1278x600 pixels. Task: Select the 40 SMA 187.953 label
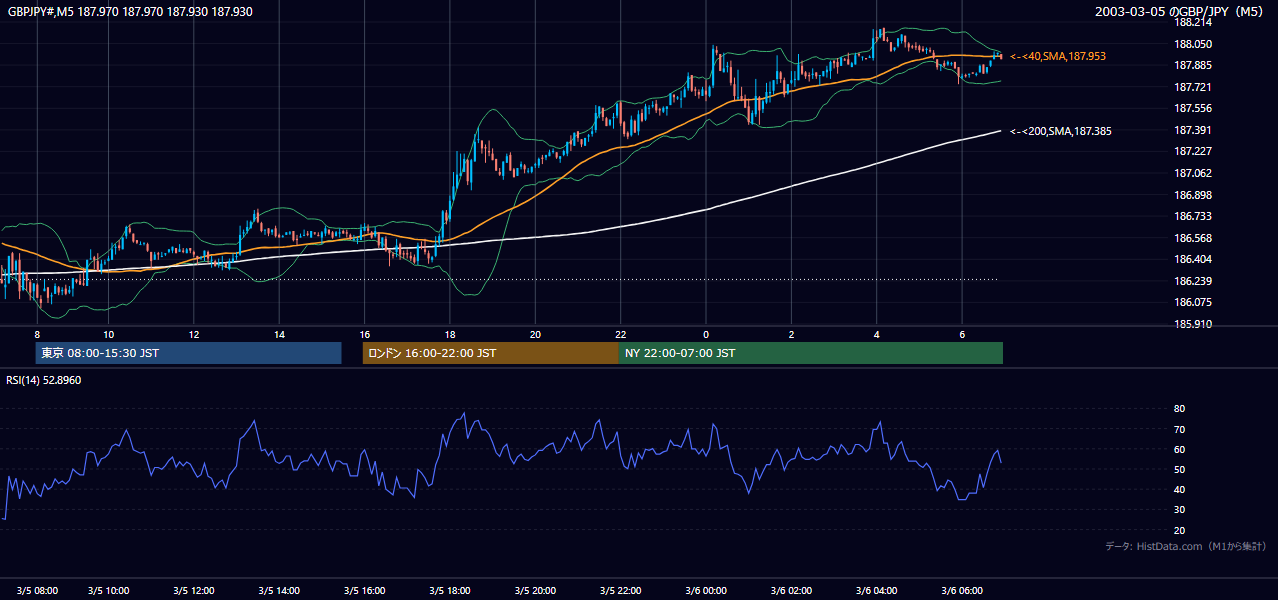point(1060,57)
